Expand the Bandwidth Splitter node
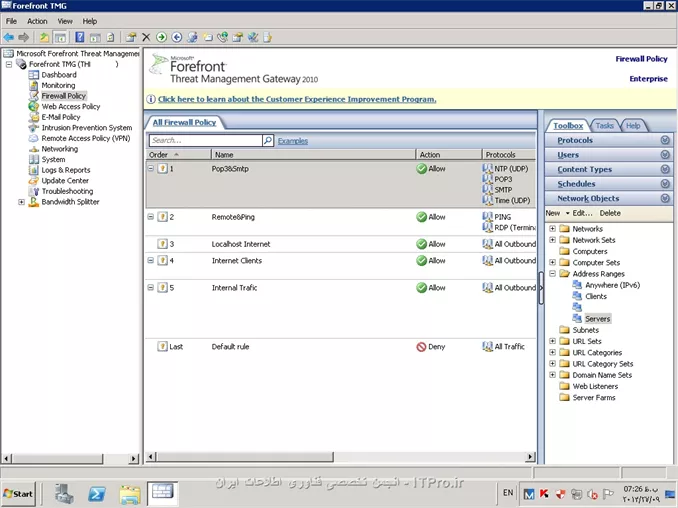Screen dimensions: 678x508 (x=21, y=202)
